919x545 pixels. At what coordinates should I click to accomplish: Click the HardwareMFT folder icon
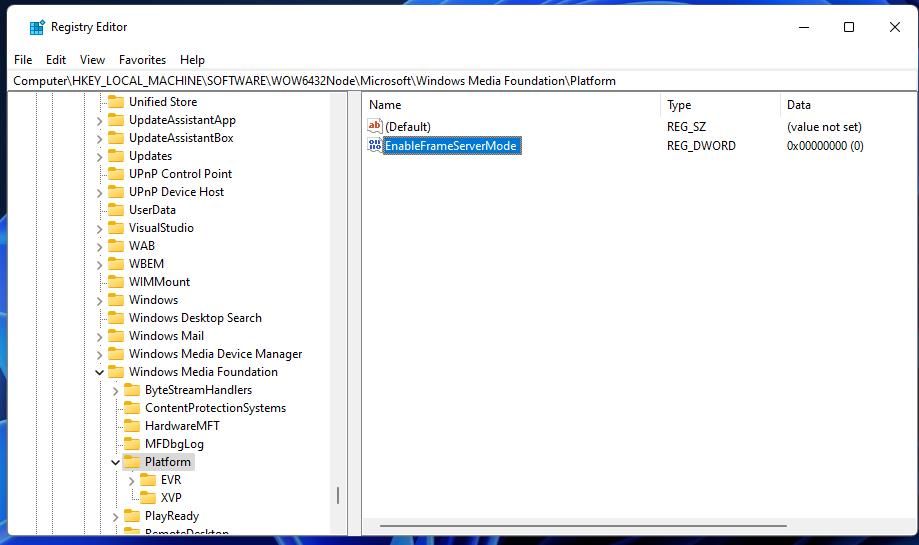click(x=132, y=425)
